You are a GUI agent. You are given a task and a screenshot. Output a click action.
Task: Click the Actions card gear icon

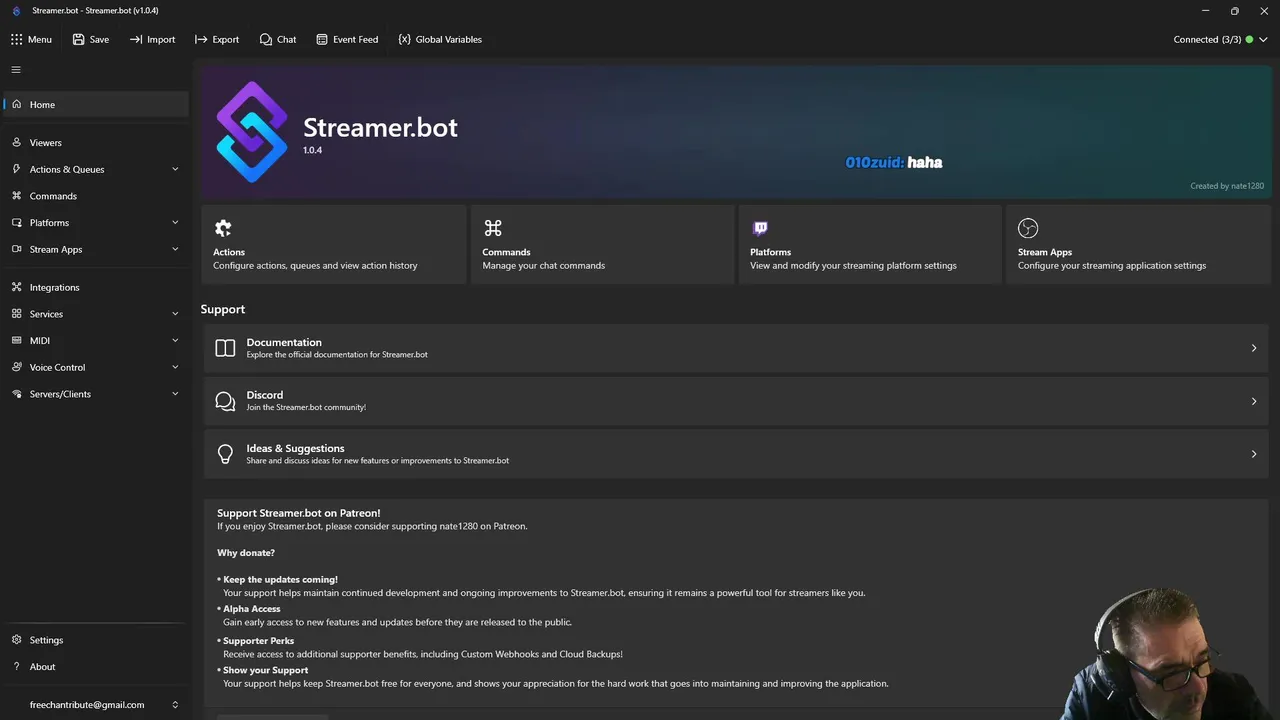[x=223, y=228]
